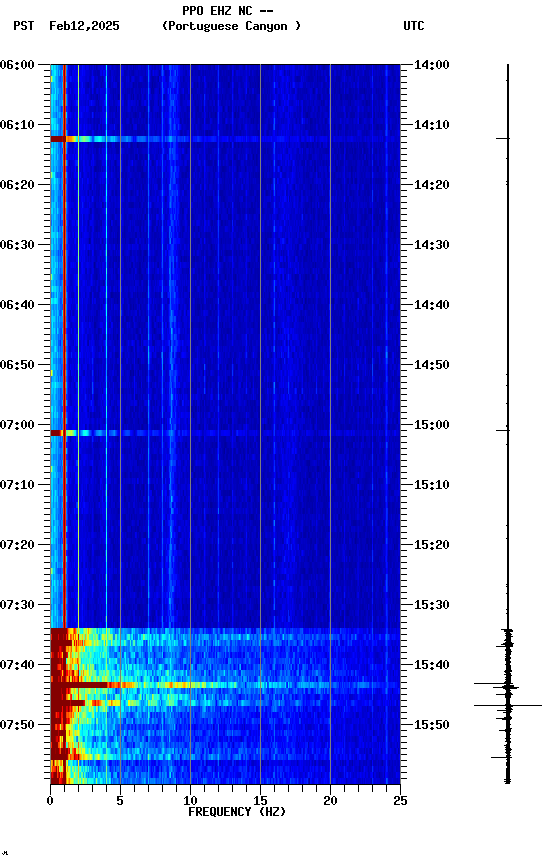552x864 pixels.
Task: Click the broadband event streak near 14:12 UTC
Action: pyautogui.click(x=225, y=139)
